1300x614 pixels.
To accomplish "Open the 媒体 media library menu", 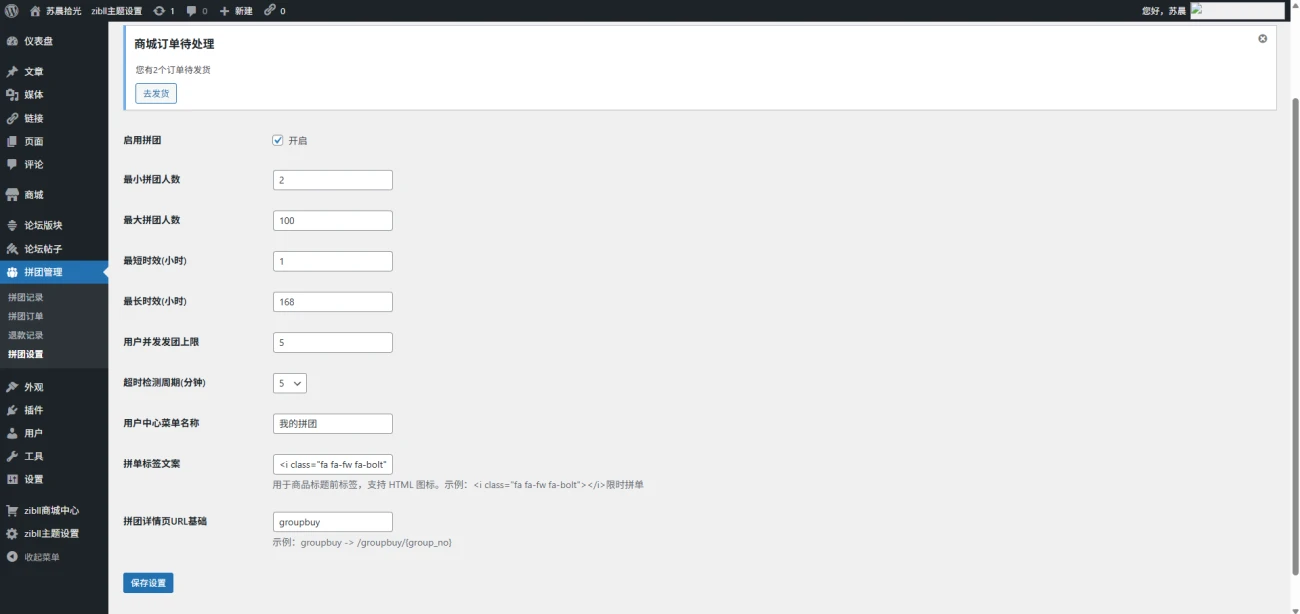I will 33,95.
